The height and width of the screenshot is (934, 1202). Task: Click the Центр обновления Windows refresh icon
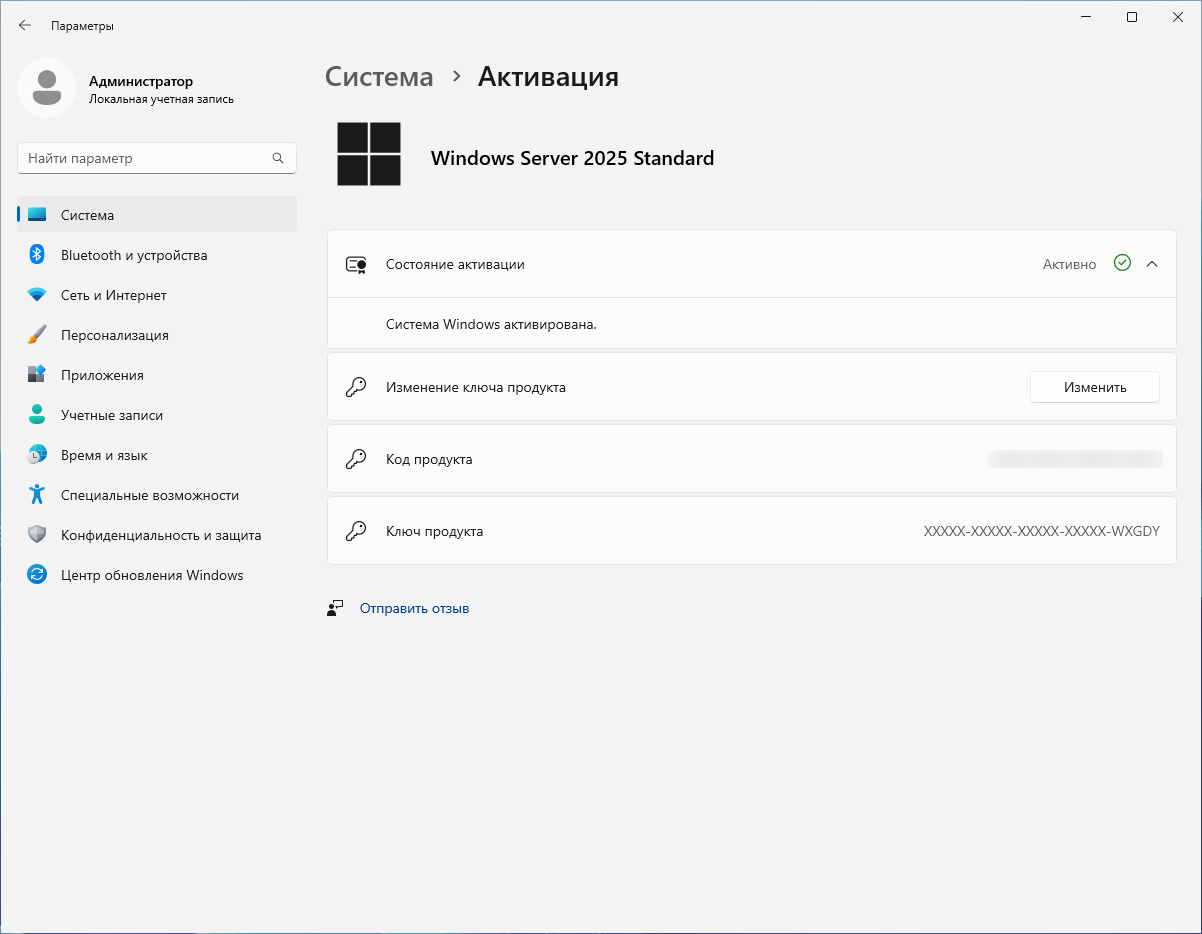click(x=37, y=575)
